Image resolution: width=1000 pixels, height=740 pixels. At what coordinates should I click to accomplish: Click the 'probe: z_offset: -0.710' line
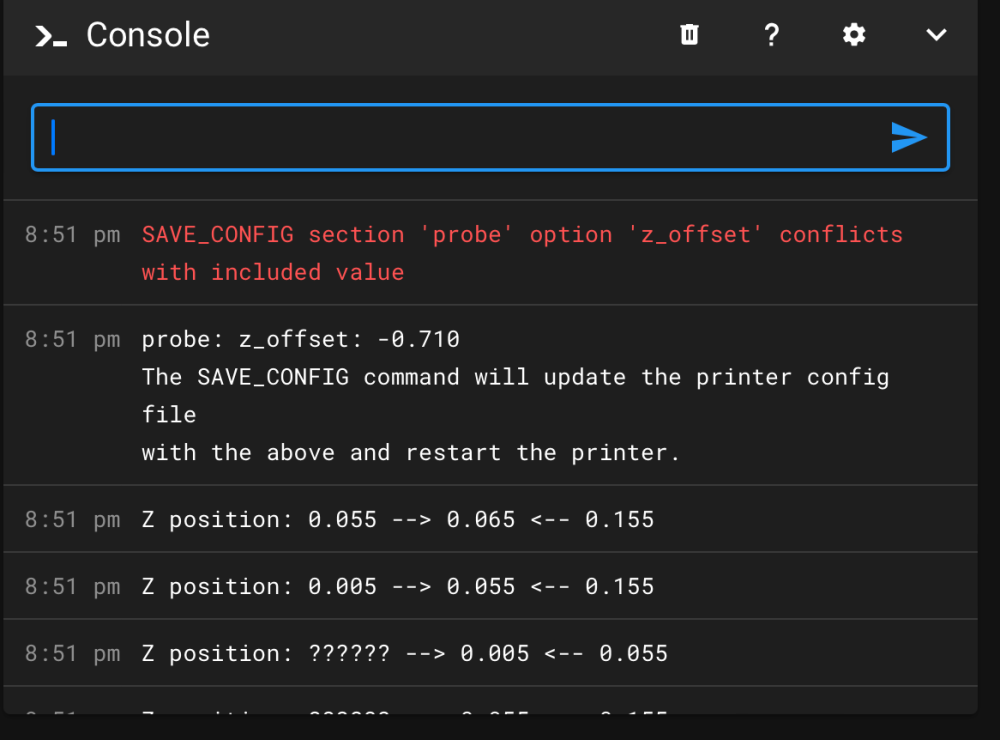(x=300, y=340)
